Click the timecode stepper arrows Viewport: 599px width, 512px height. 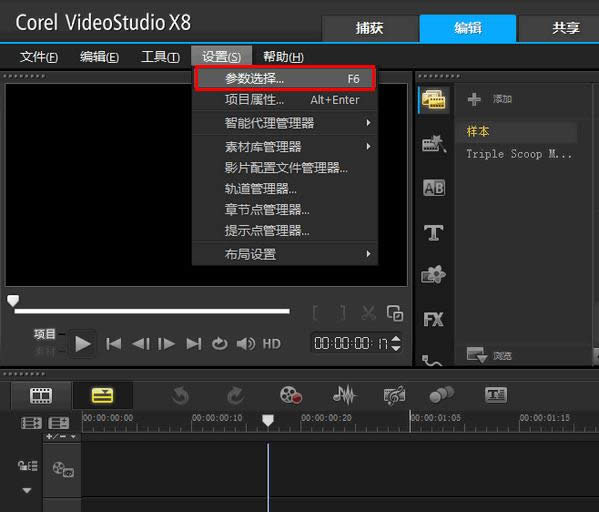(x=396, y=343)
